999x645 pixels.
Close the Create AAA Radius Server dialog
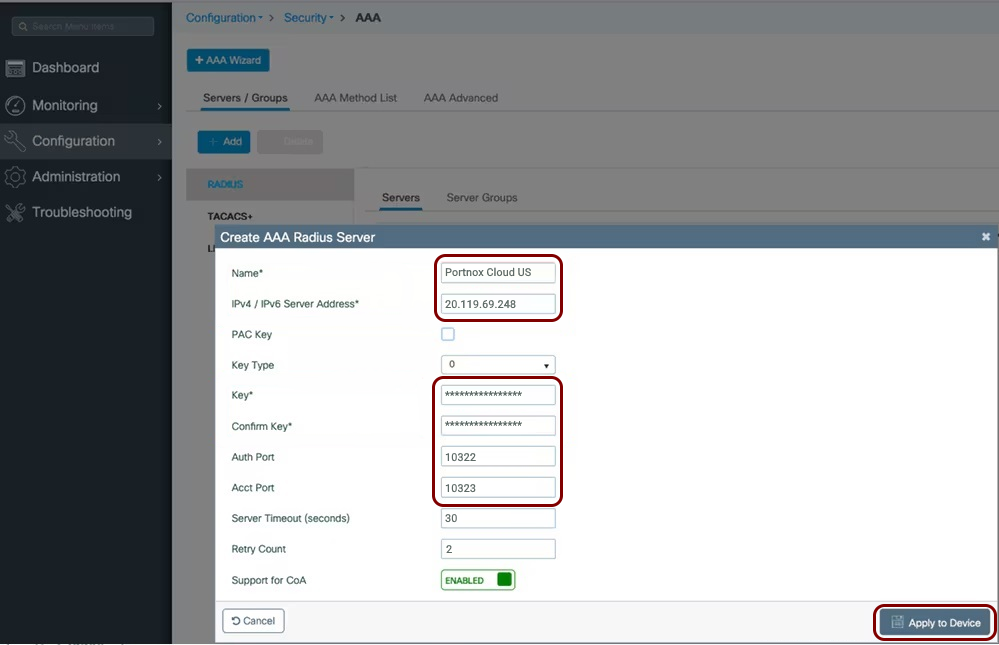[x=986, y=237]
